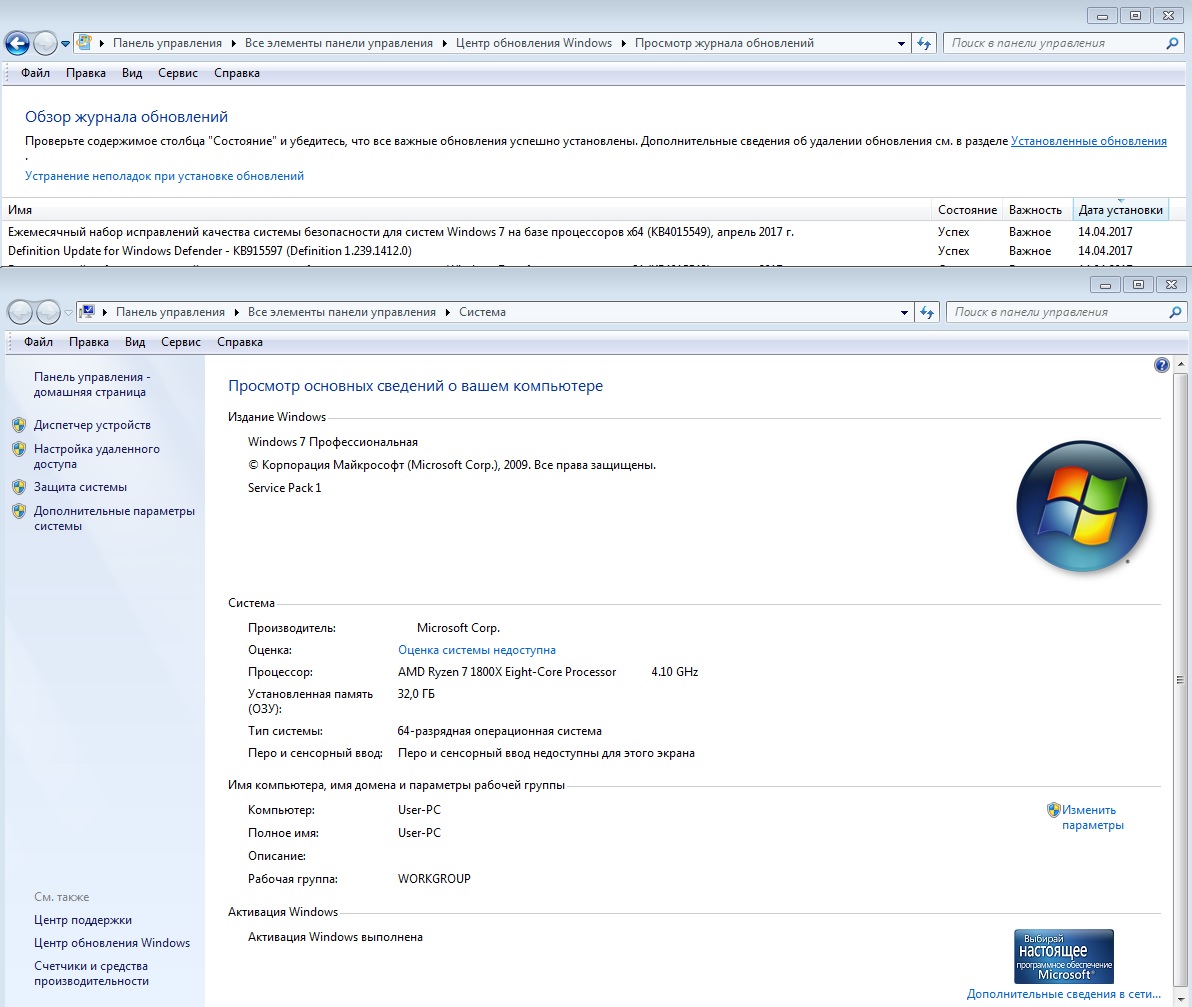Open Правка menu in update history window
Screen dimensions: 1192x1007
pyautogui.click(x=85, y=73)
